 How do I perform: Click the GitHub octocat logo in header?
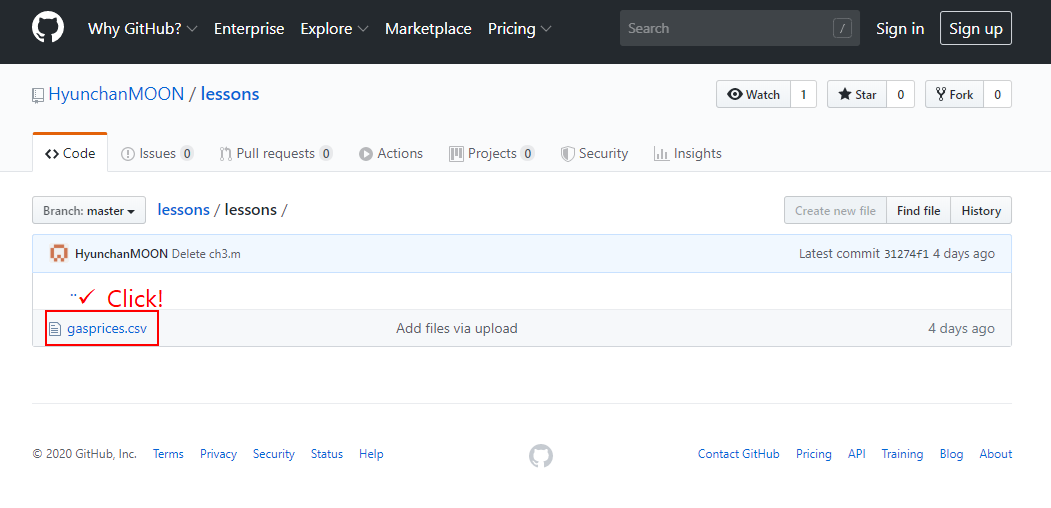[x=48, y=28]
